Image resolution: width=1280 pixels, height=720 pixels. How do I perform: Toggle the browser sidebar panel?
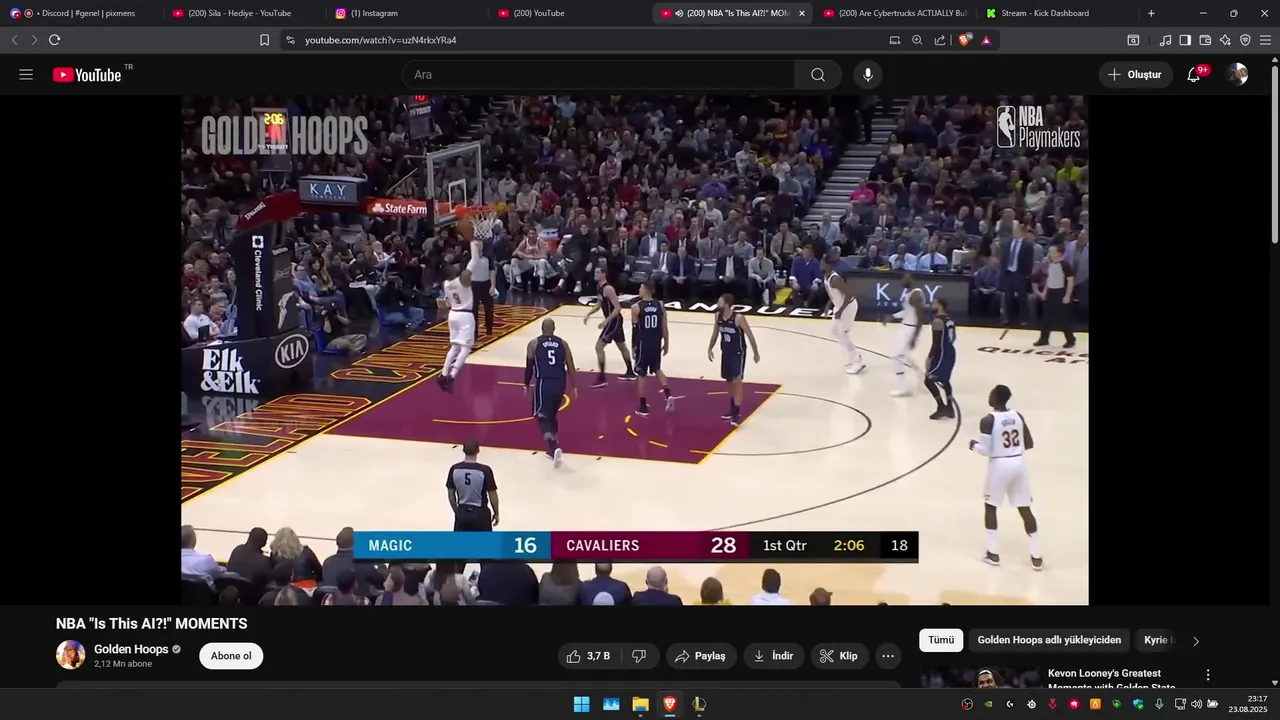click(x=1185, y=40)
